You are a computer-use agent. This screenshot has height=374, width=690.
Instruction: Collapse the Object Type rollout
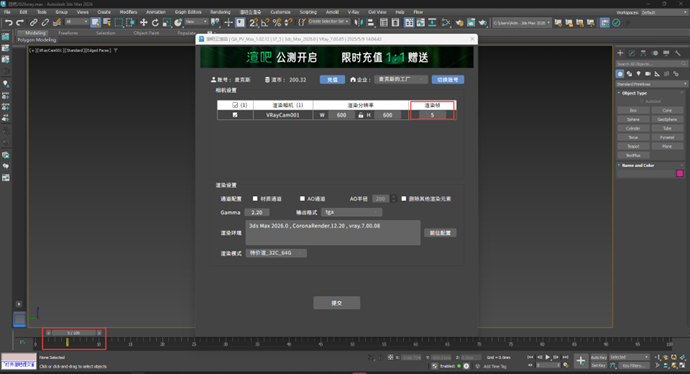coord(634,93)
